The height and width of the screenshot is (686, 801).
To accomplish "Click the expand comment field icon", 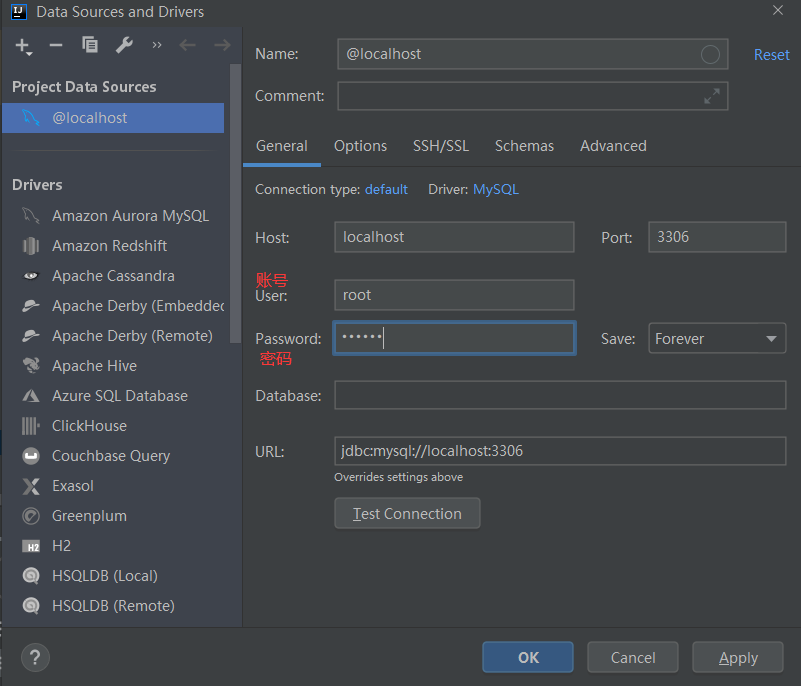I will coord(712,96).
